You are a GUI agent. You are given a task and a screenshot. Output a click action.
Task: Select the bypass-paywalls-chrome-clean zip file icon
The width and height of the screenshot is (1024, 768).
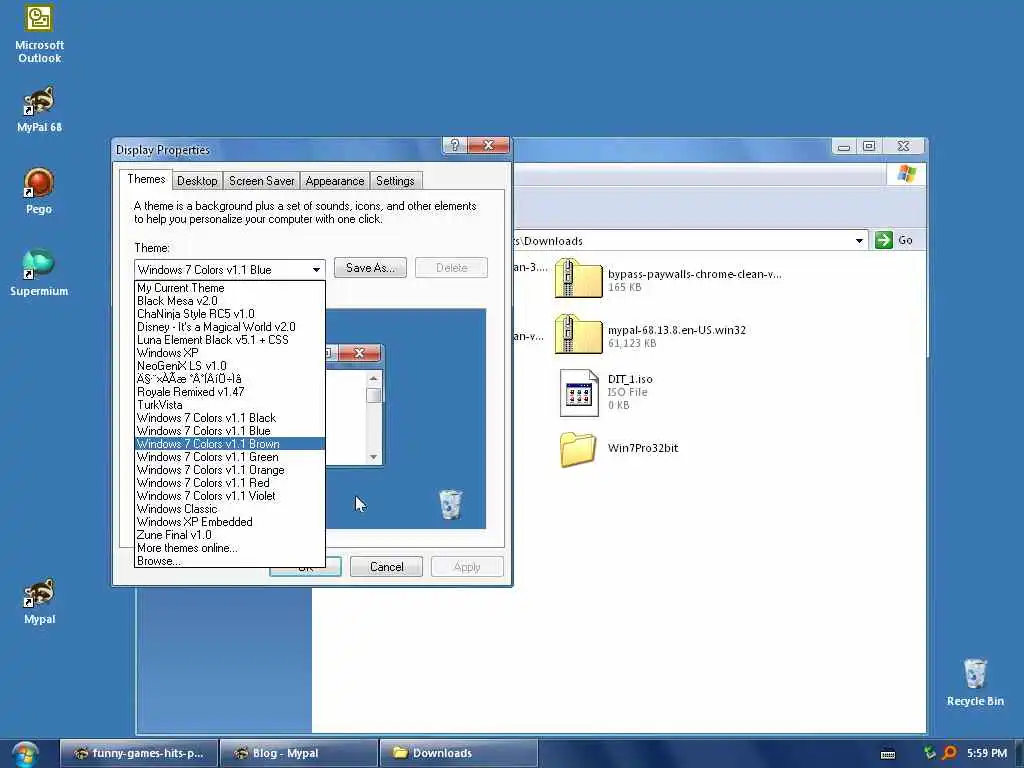577,279
